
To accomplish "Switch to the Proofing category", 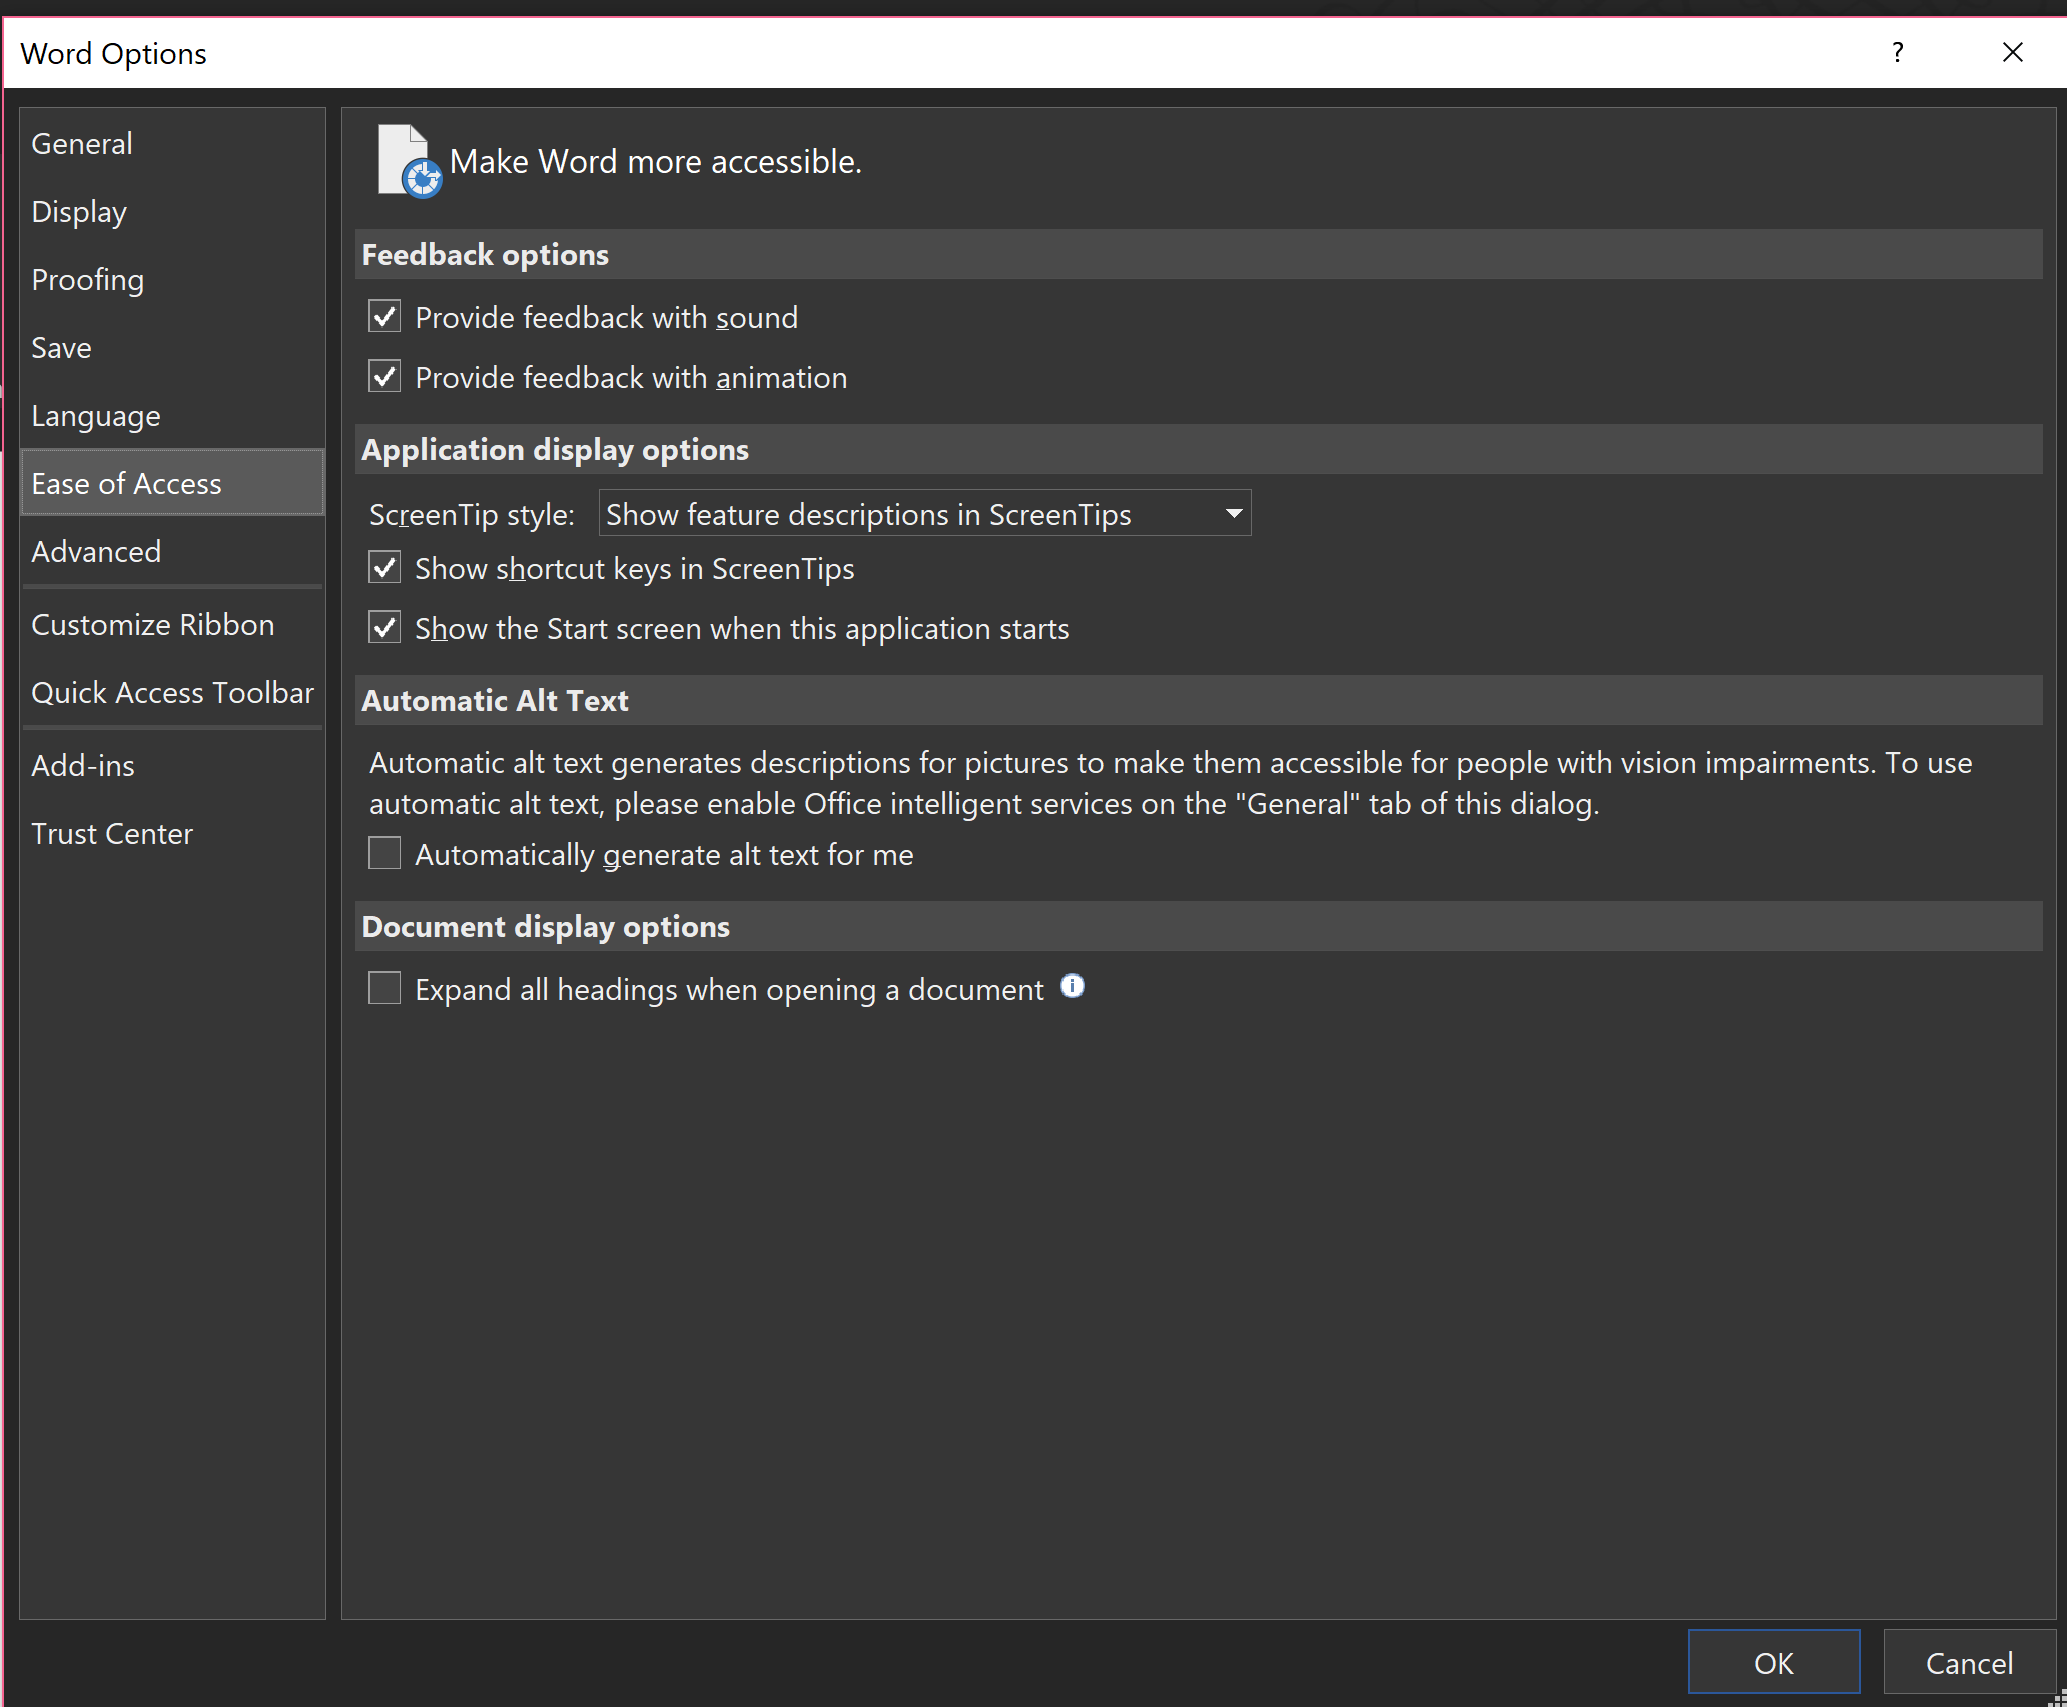I will pos(88,280).
